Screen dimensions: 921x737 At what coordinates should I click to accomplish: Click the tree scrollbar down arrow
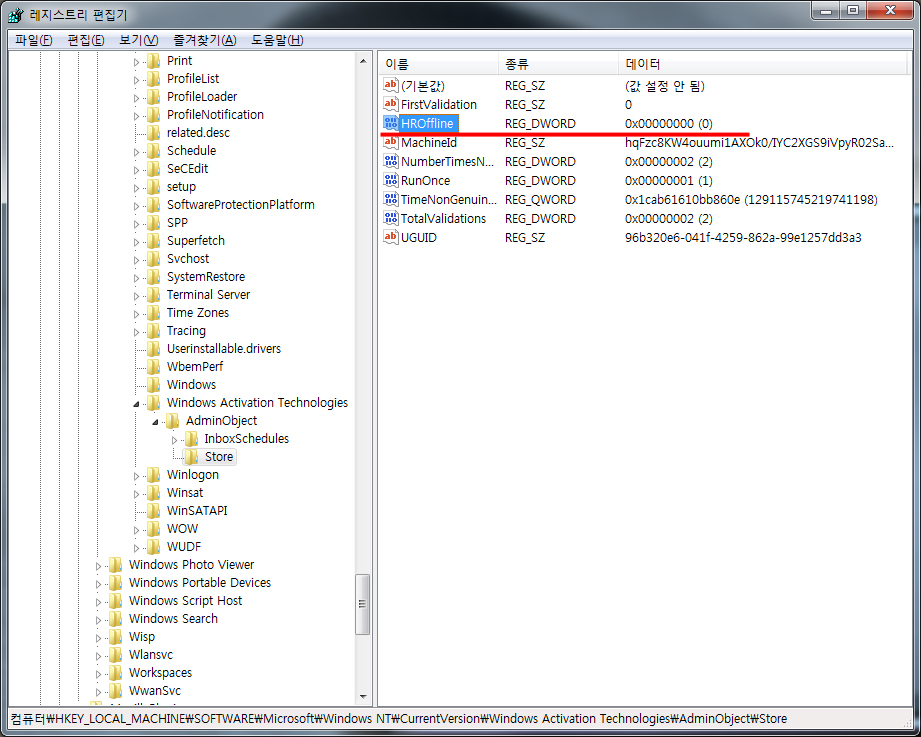(363, 697)
